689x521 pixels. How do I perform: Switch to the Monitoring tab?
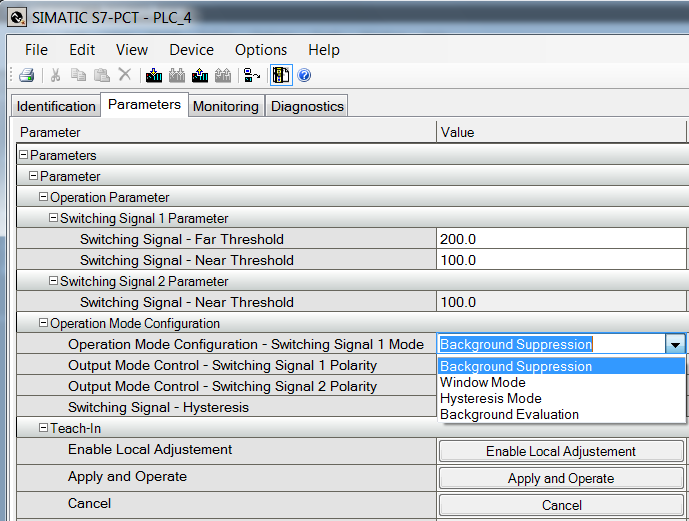pos(226,106)
